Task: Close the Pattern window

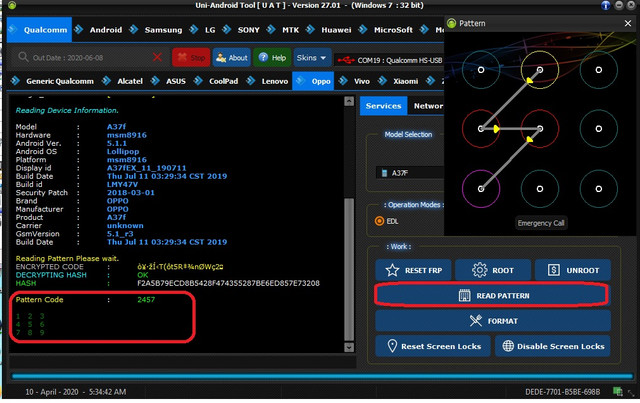Action: (x=628, y=23)
